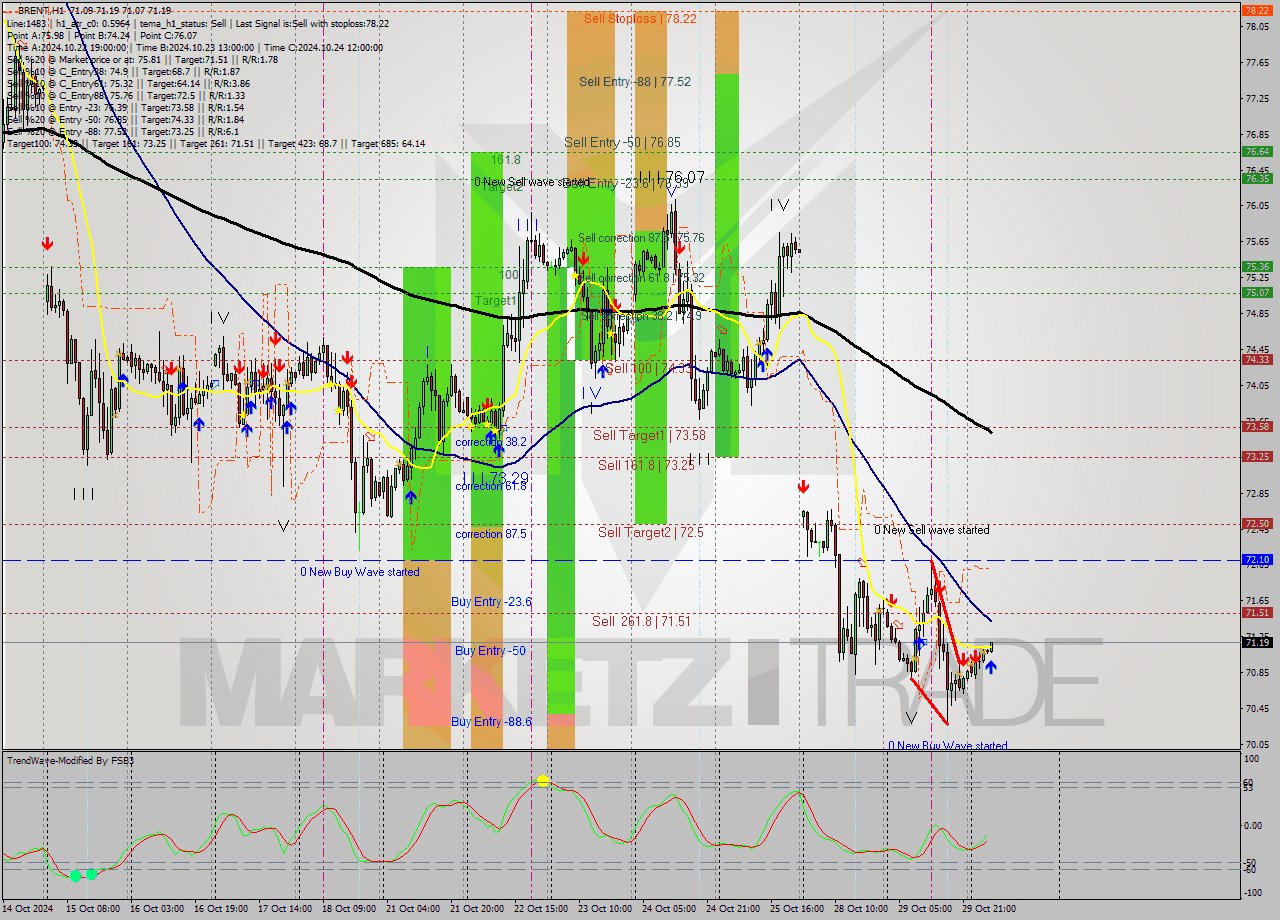Click the black 71.19 current price tag
The width and height of the screenshot is (1280, 920).
coord(1256,642)
